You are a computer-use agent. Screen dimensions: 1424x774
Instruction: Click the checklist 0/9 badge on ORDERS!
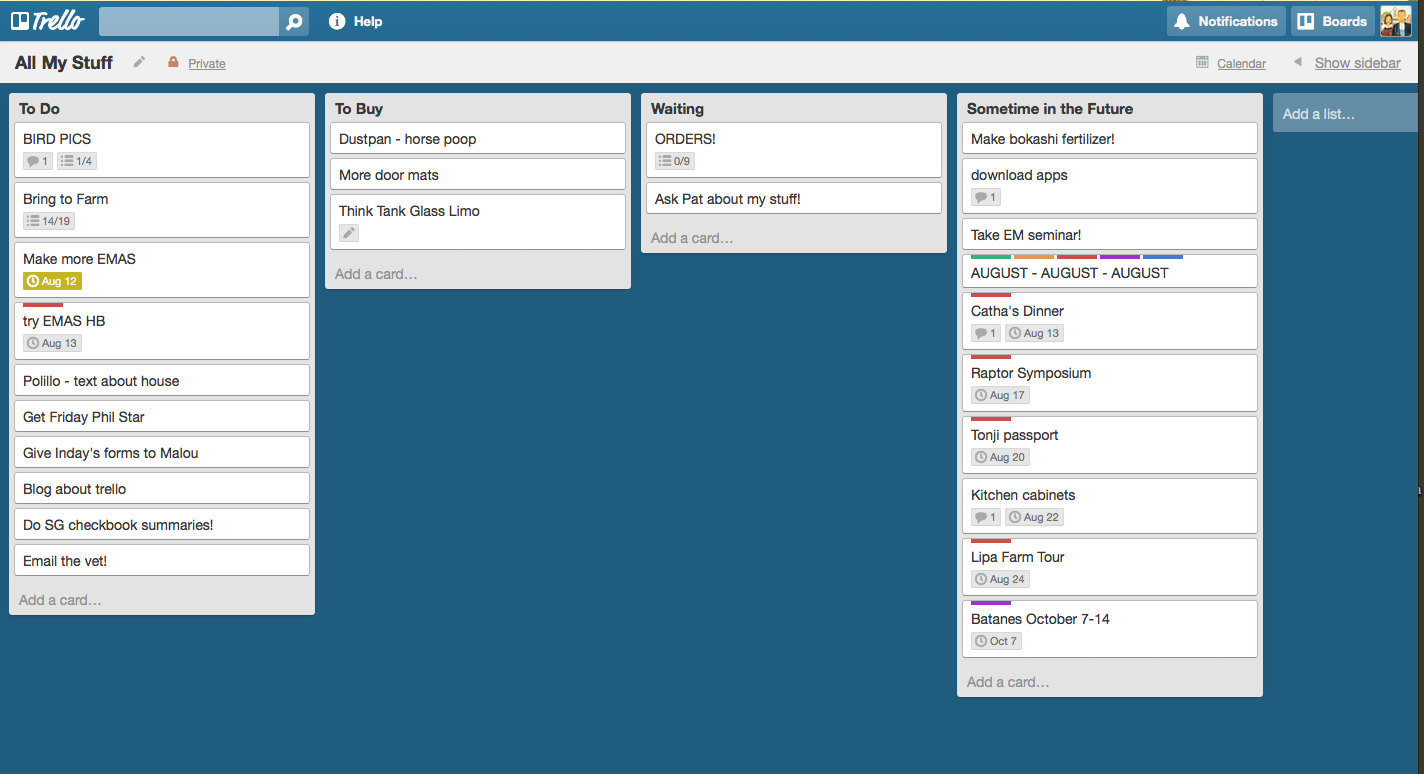675,161
